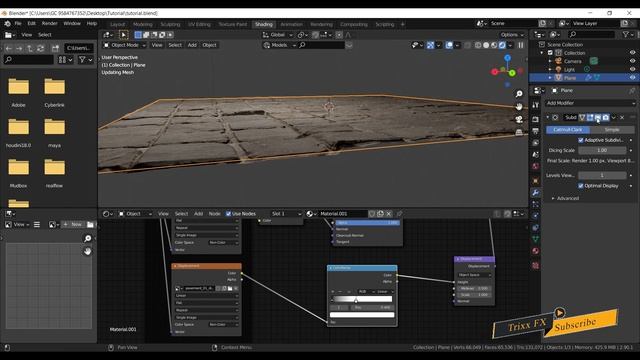Open the Options dropdown in viewport
The image size is (640, 360).
(512, 35)
